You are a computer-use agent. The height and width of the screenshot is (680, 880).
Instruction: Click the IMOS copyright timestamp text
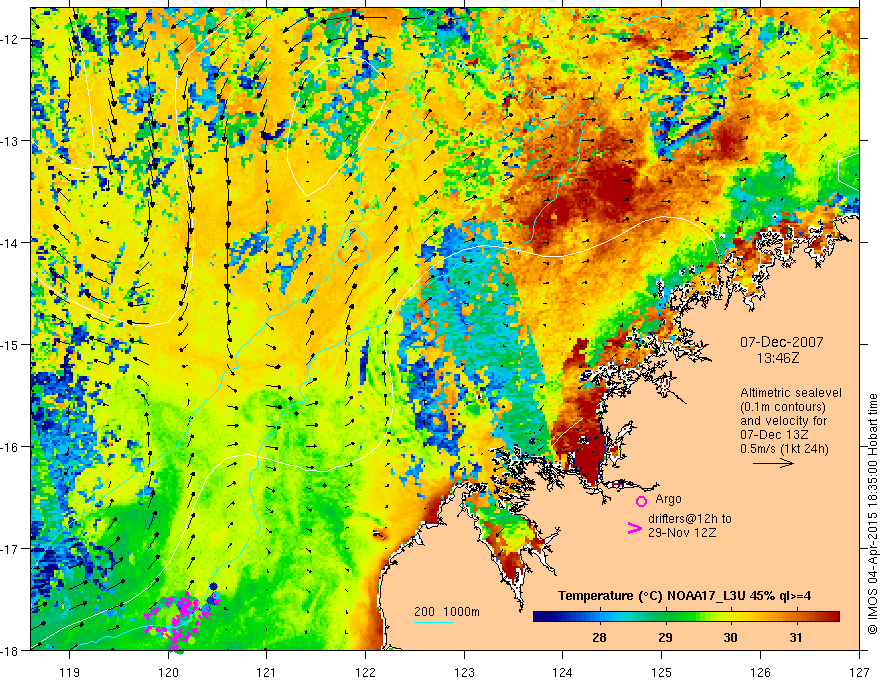pos(872,516)
